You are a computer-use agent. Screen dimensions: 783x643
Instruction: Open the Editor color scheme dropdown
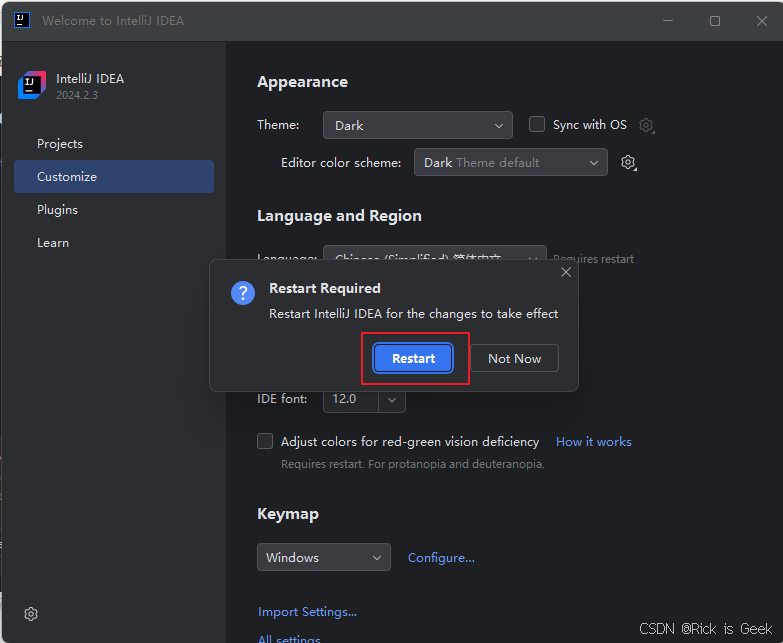(x=510, y=162)
